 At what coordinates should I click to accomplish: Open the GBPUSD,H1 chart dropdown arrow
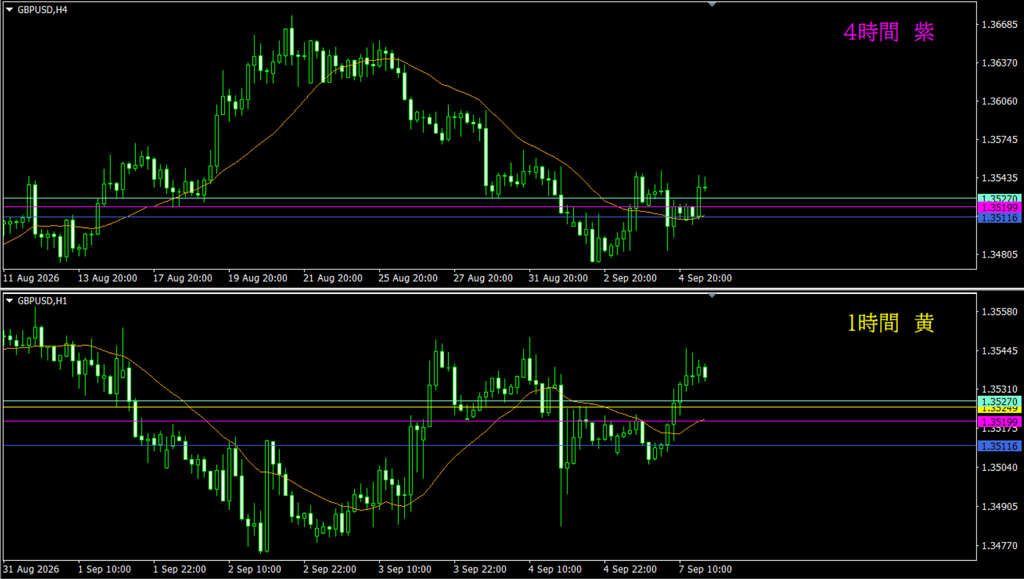tap(9, 301)
